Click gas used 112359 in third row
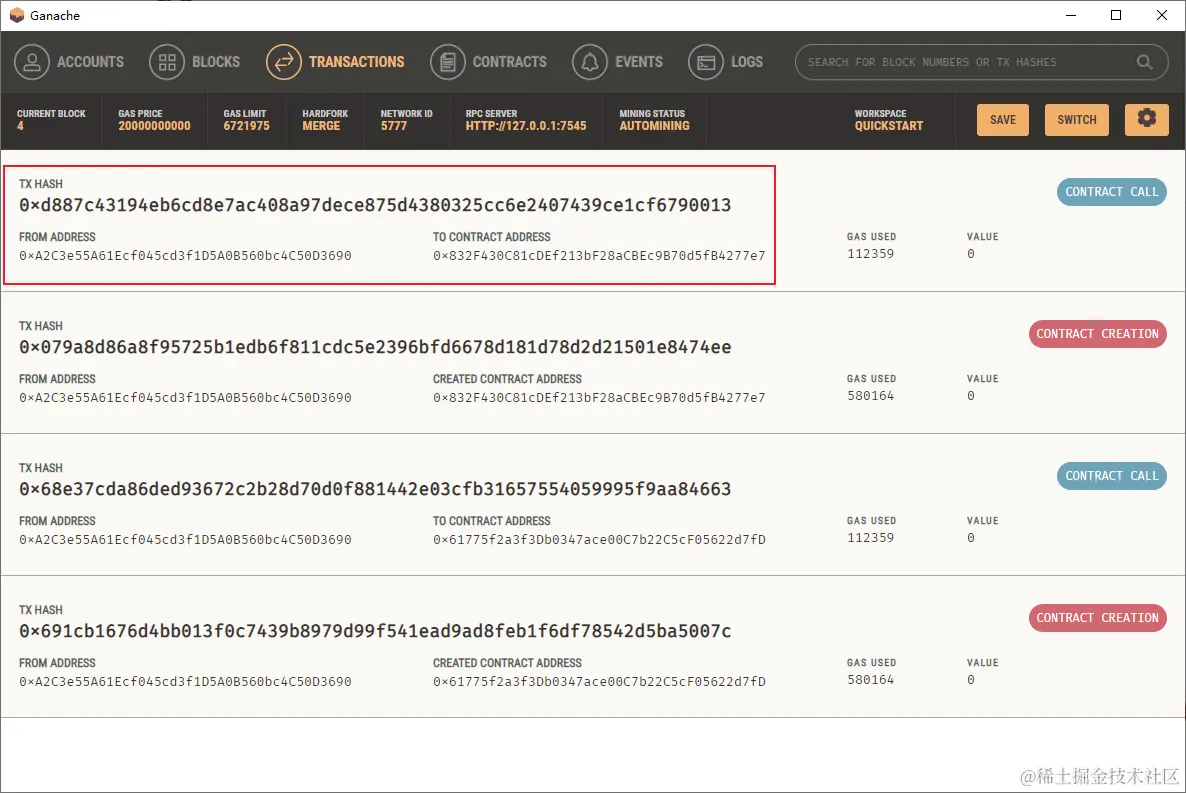1186x793 pixels. (871, 538)
